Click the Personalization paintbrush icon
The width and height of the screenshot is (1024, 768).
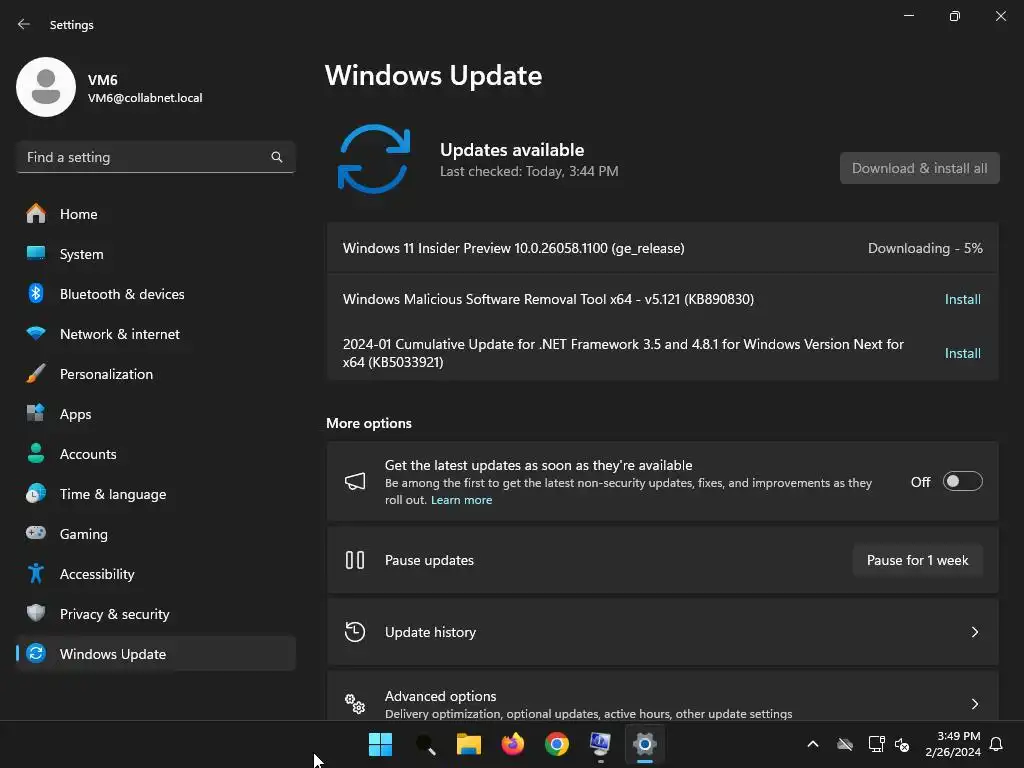(36, 374)
